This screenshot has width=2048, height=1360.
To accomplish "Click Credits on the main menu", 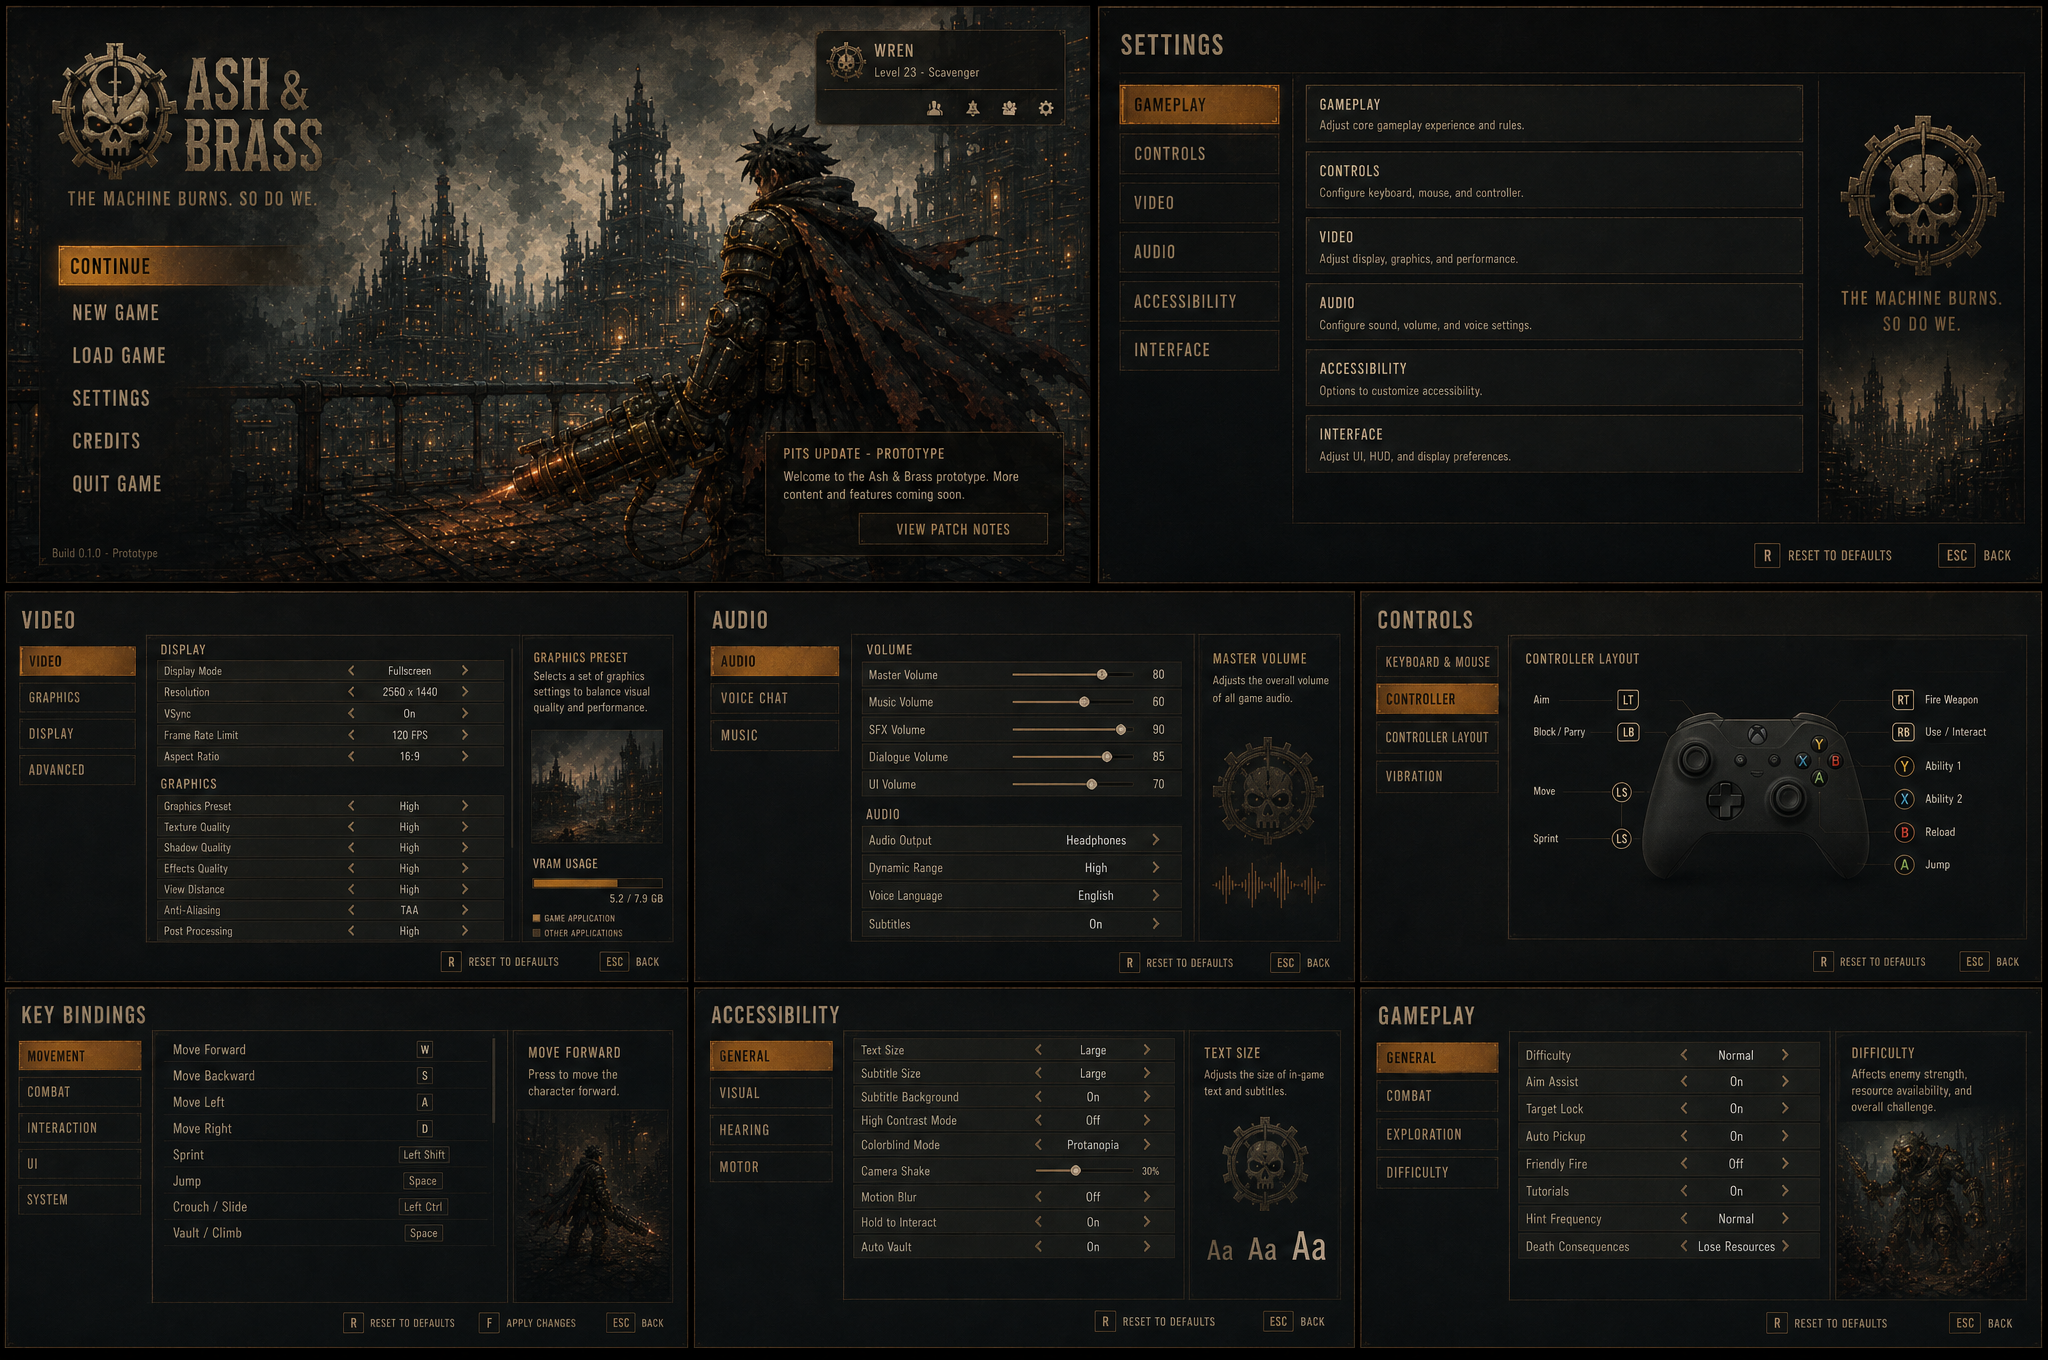I will (106, 441).
